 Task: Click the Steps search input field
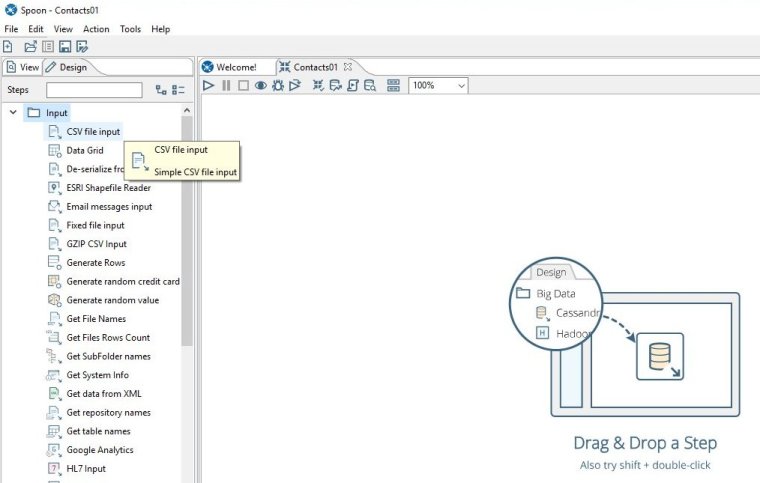[x=94, y=90]
